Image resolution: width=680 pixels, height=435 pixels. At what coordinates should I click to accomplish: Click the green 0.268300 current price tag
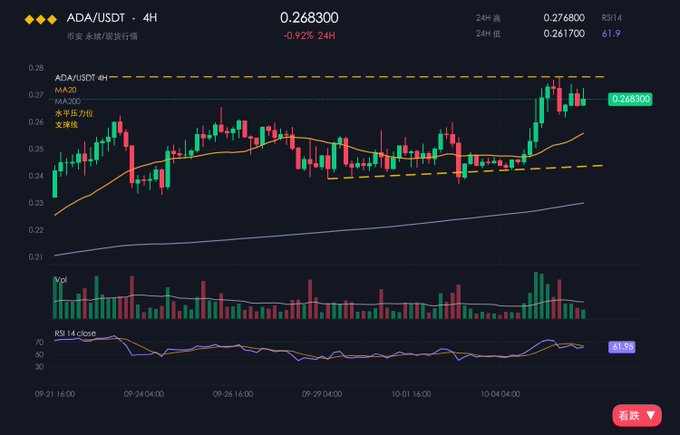tap(630, 99)
